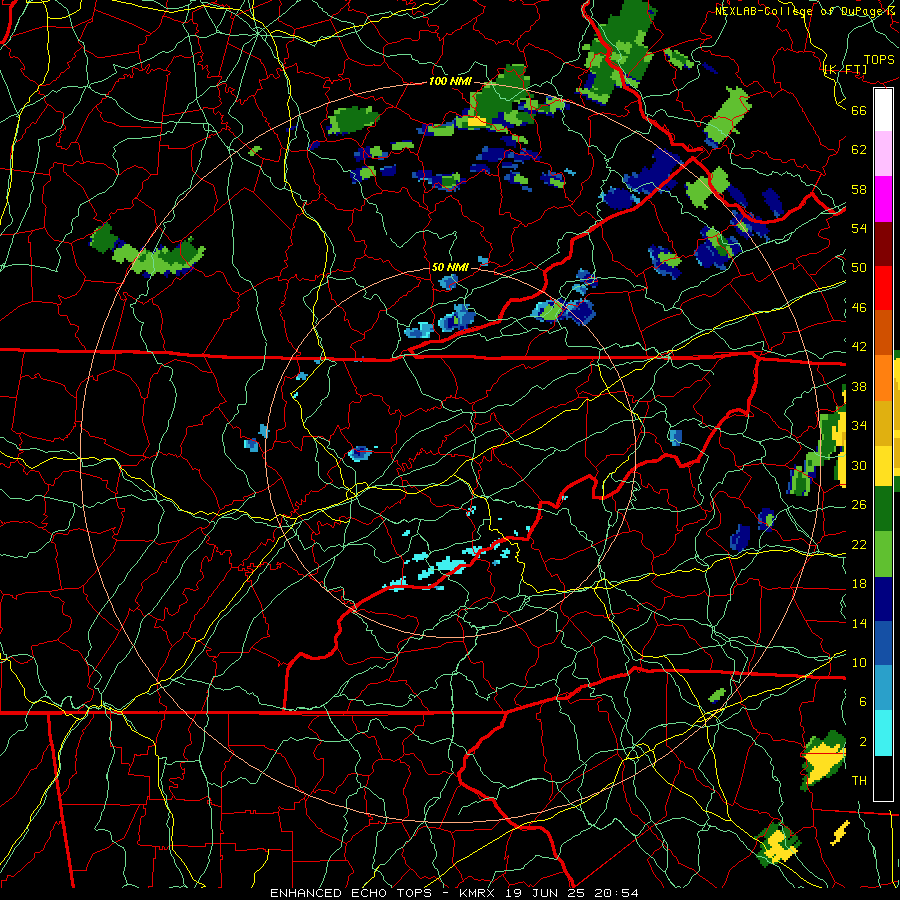The width and height of the screenshot is (900, 900).
Task: Click the '14' legend scale value
Action: point(859,623)
